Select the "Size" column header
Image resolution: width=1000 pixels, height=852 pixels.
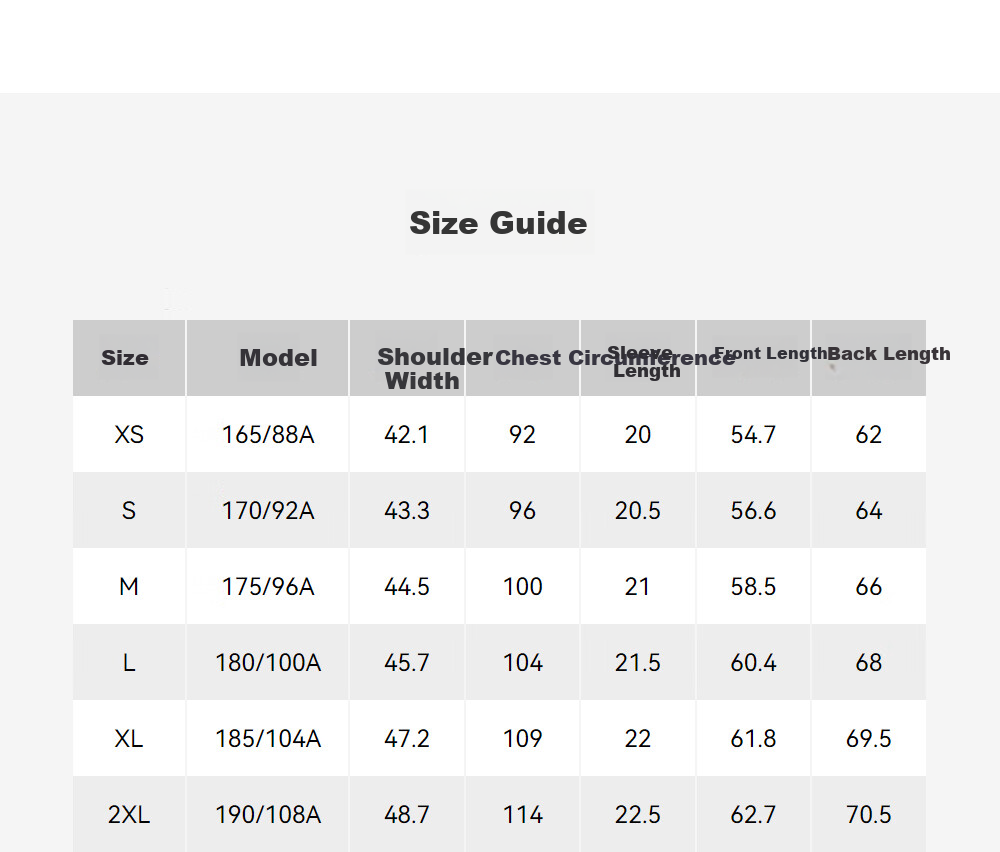point(125,358)
